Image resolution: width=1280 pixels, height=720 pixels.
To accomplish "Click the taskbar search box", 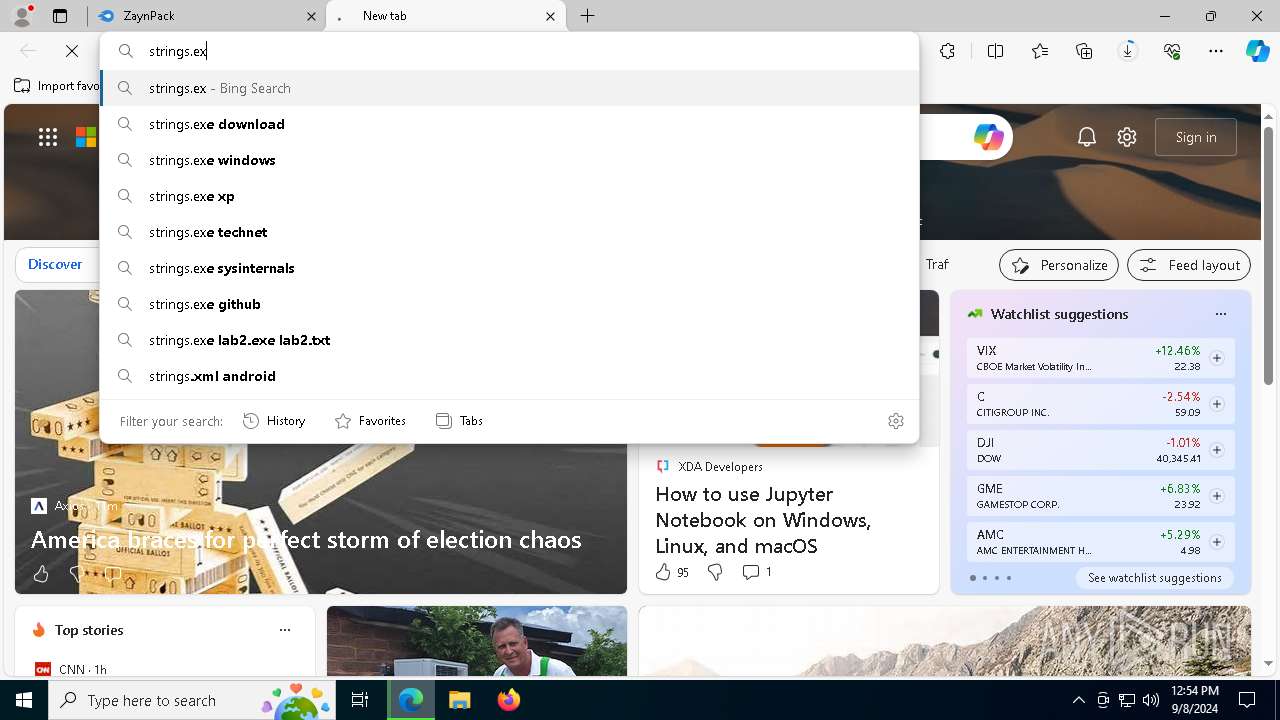I will [x=194, y=700].
